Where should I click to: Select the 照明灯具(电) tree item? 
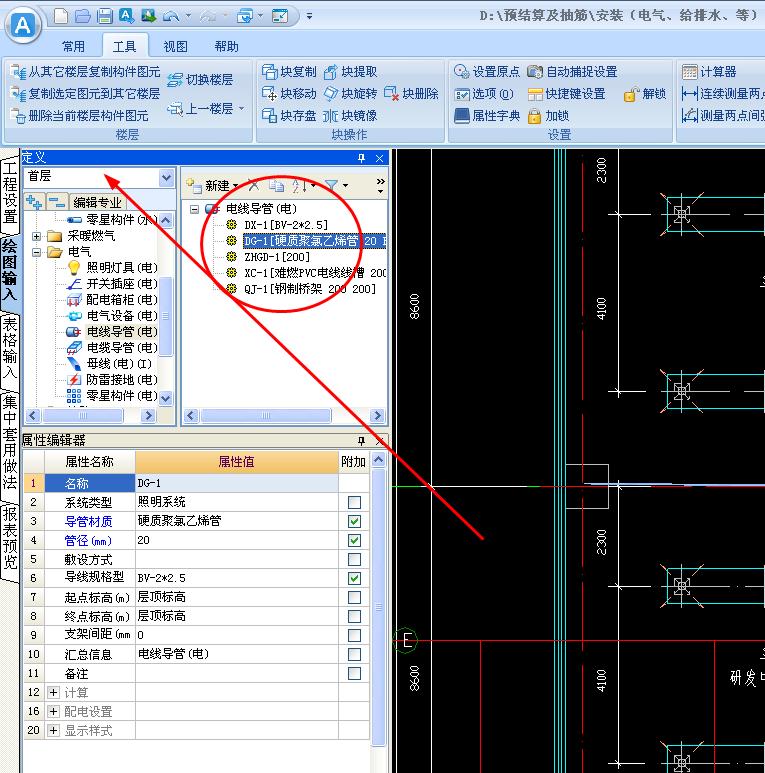coord(113,268)
